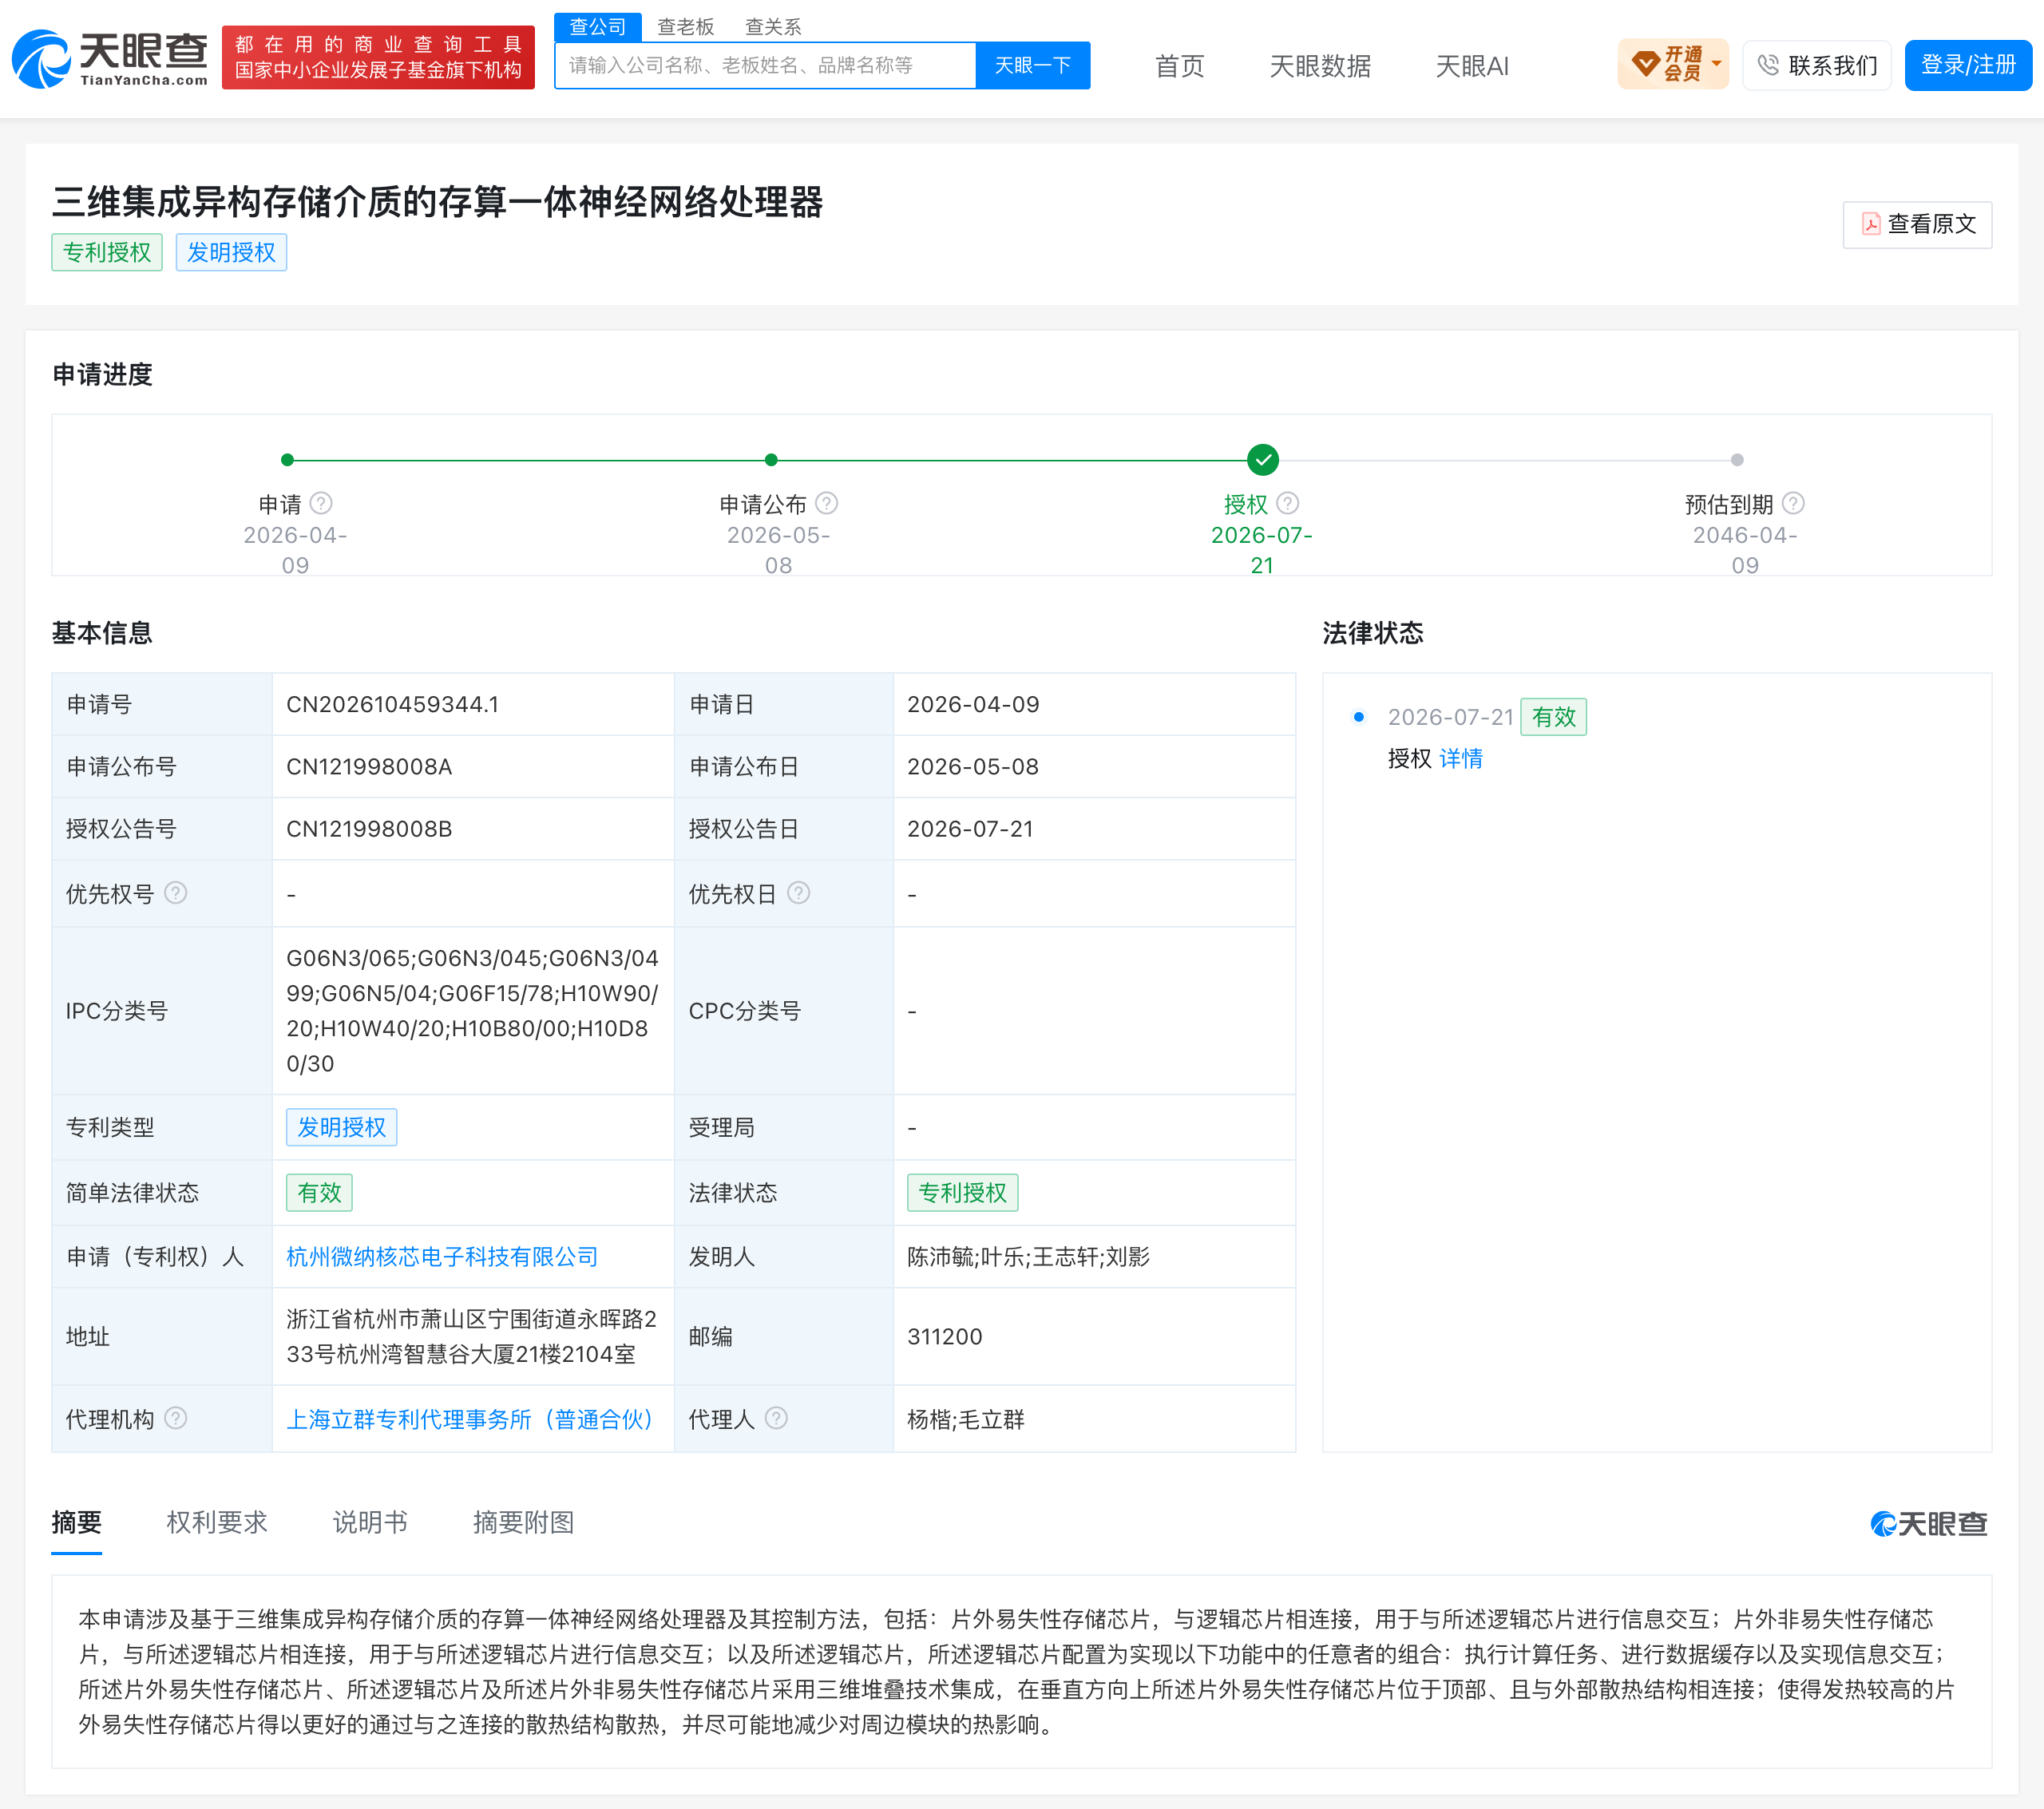Open PDF via 查看原文 button
This screenshot has width=2044, height=1809.
[1917, 224]
